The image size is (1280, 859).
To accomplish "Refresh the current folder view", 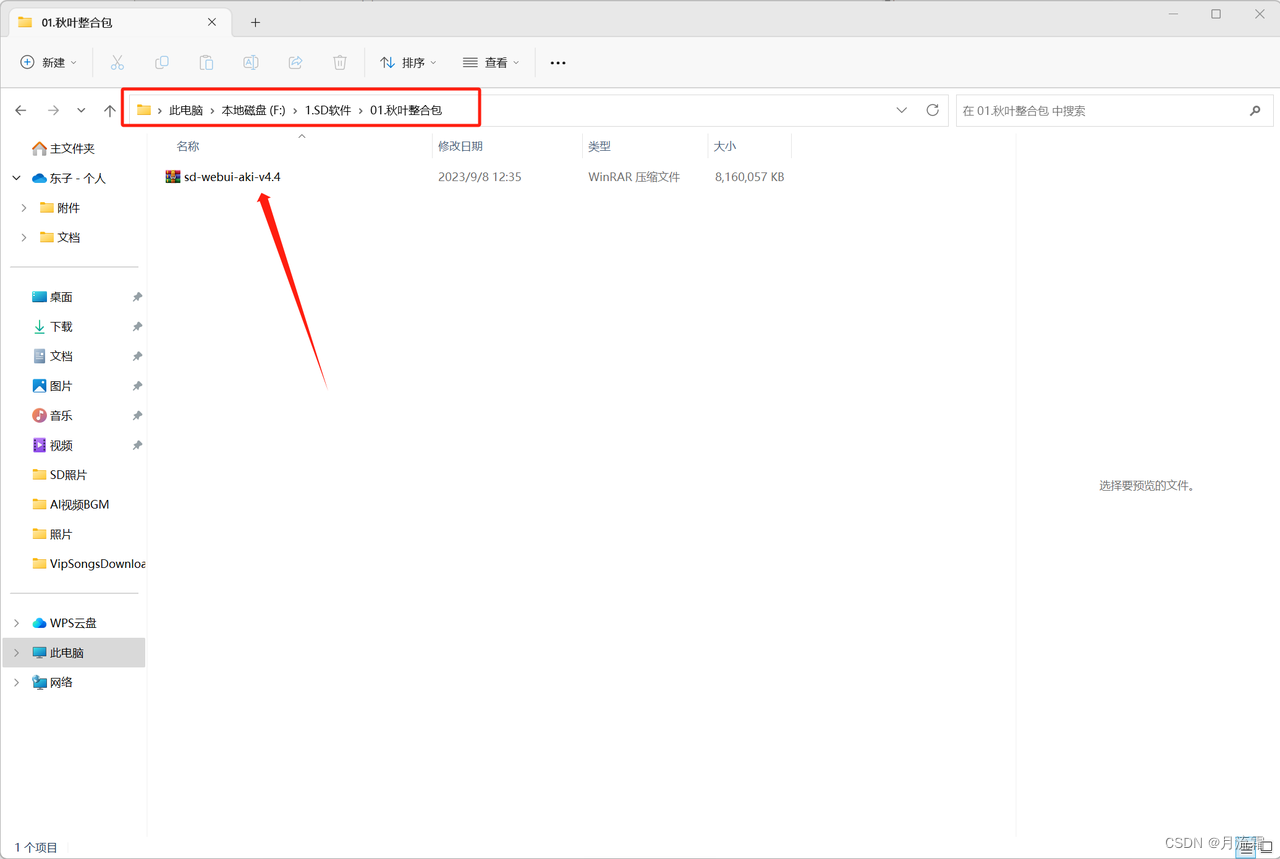I will [x=933, y=110].
